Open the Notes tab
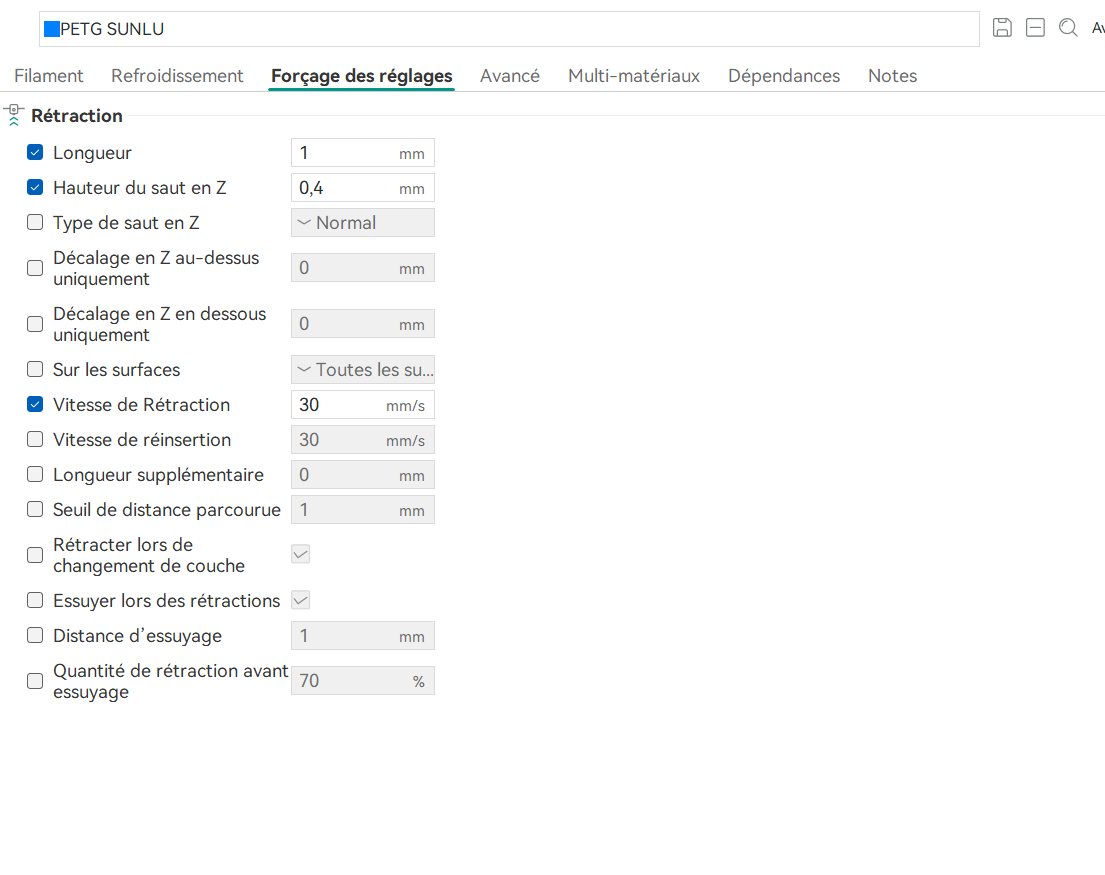The image size is (1105, 875). (x=892, y=76)
